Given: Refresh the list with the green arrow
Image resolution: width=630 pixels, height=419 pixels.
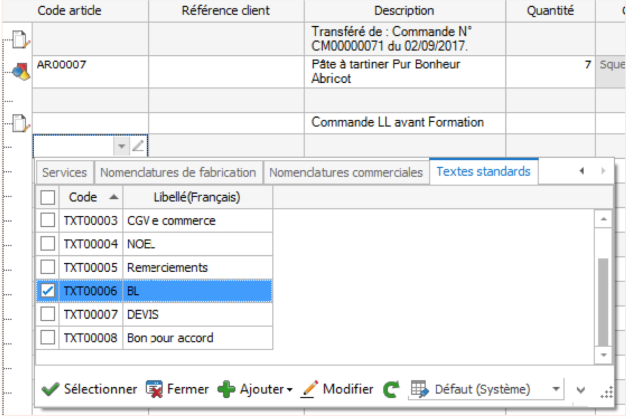Looking at the screenshot, I should pyautogui.click(x=391, y=389).
